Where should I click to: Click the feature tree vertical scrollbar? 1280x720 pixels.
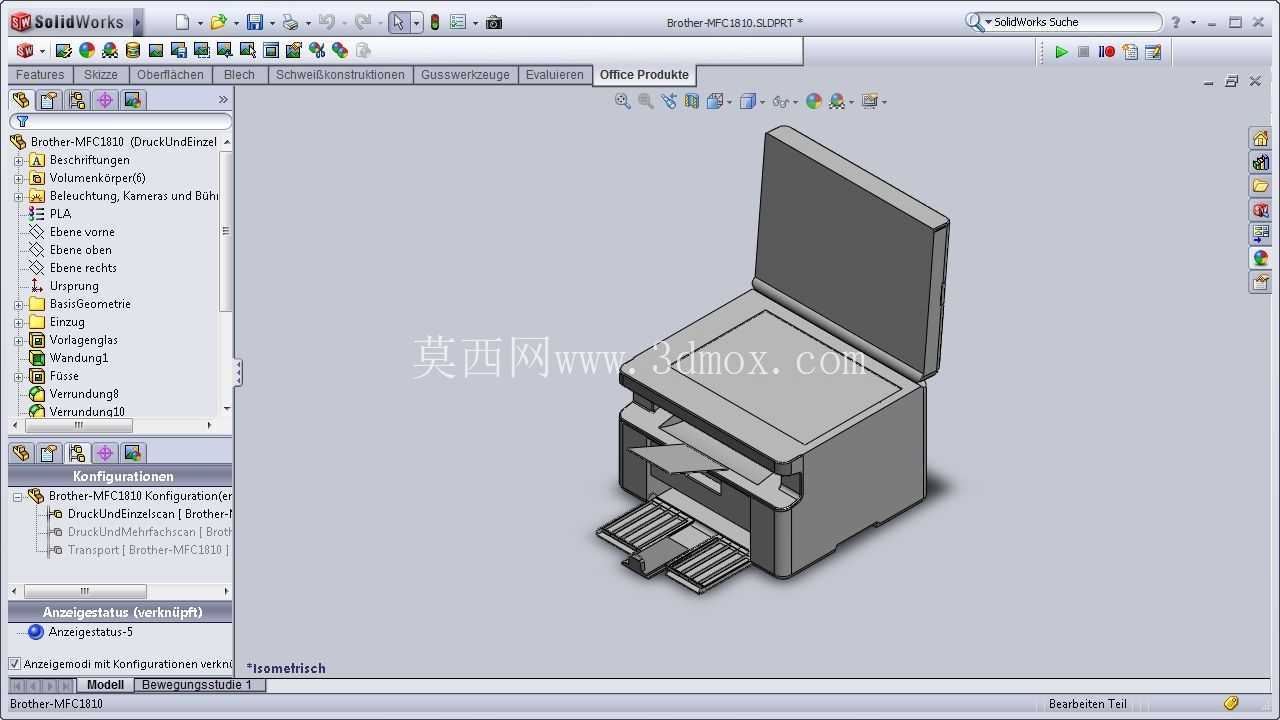point(226,231)
